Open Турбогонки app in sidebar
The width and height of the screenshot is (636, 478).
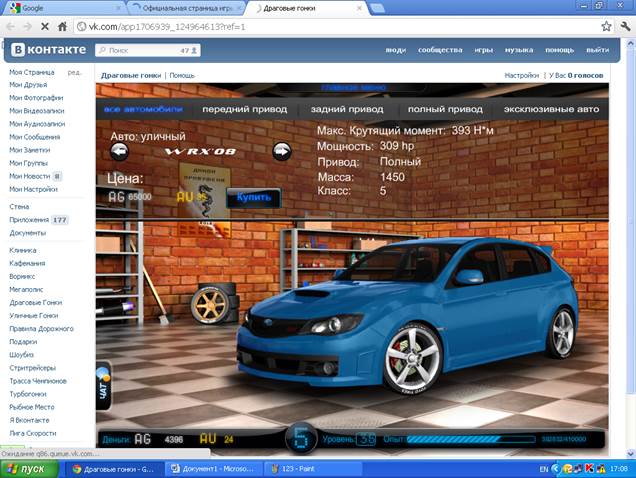coord(28,394)
